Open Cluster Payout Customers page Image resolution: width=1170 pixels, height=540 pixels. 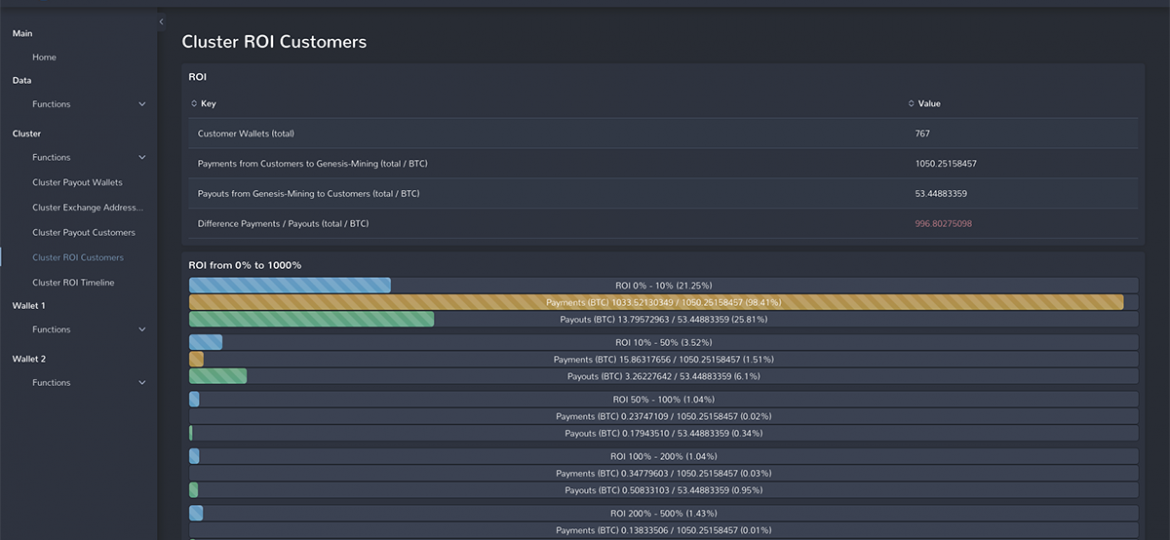click(x=84, y=233)
